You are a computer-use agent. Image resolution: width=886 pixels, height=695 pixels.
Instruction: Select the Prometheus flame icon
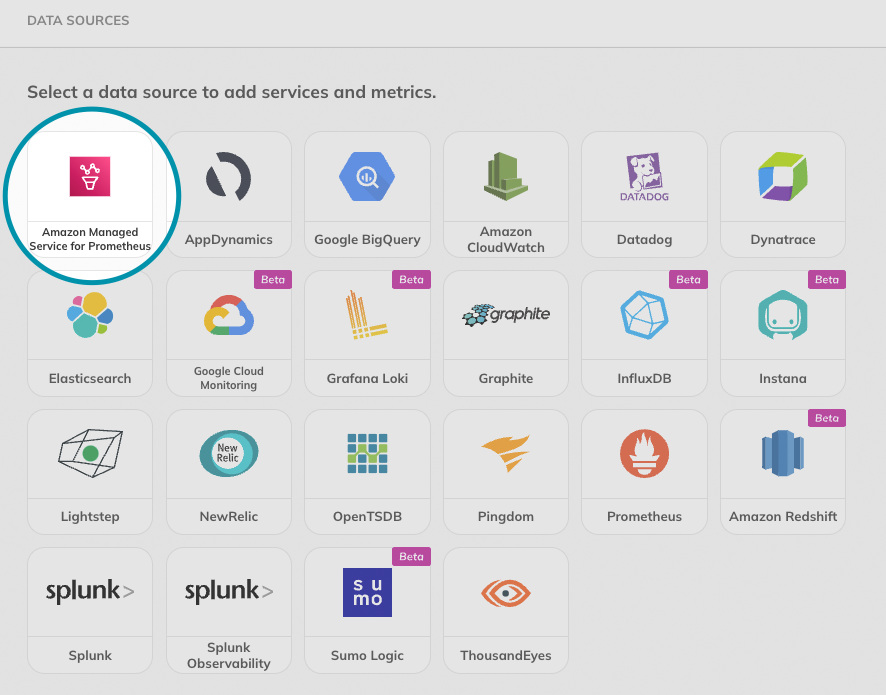644,453
